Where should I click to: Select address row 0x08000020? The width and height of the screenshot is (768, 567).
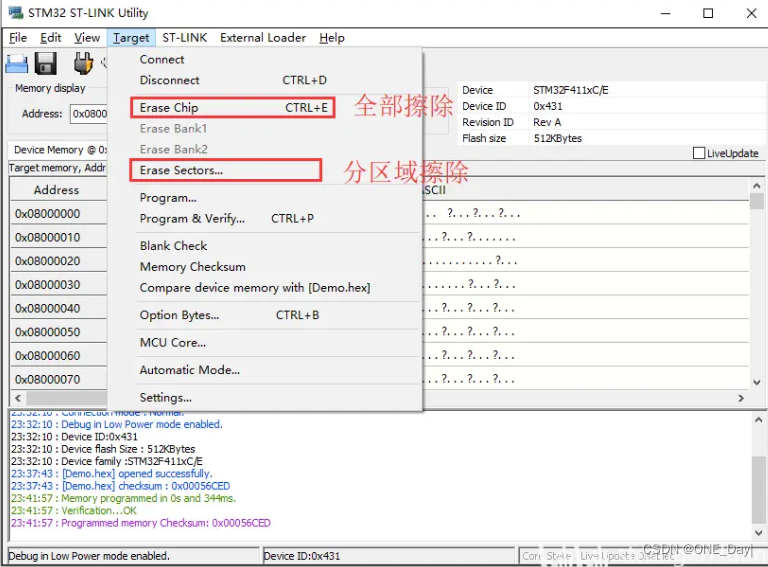click(48, 261)
